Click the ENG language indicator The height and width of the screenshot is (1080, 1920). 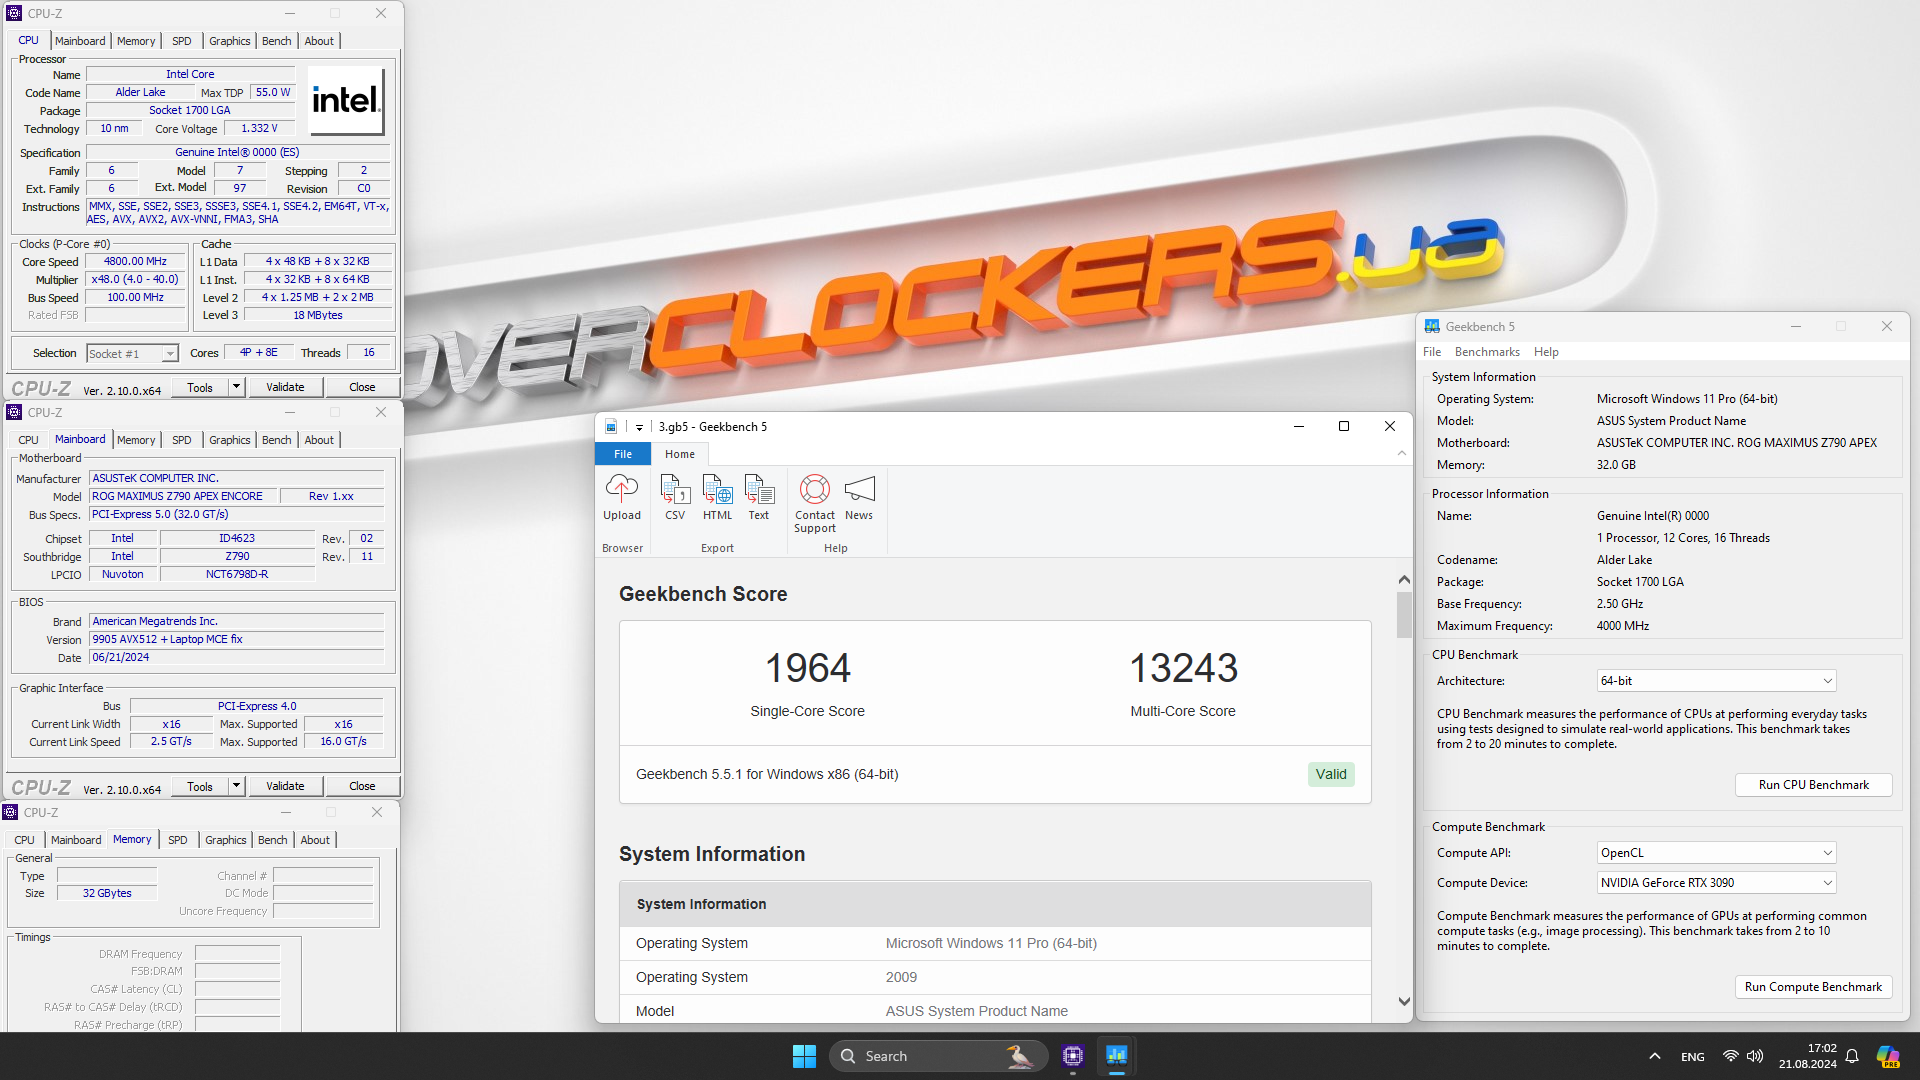(x=1693, y=1057)
